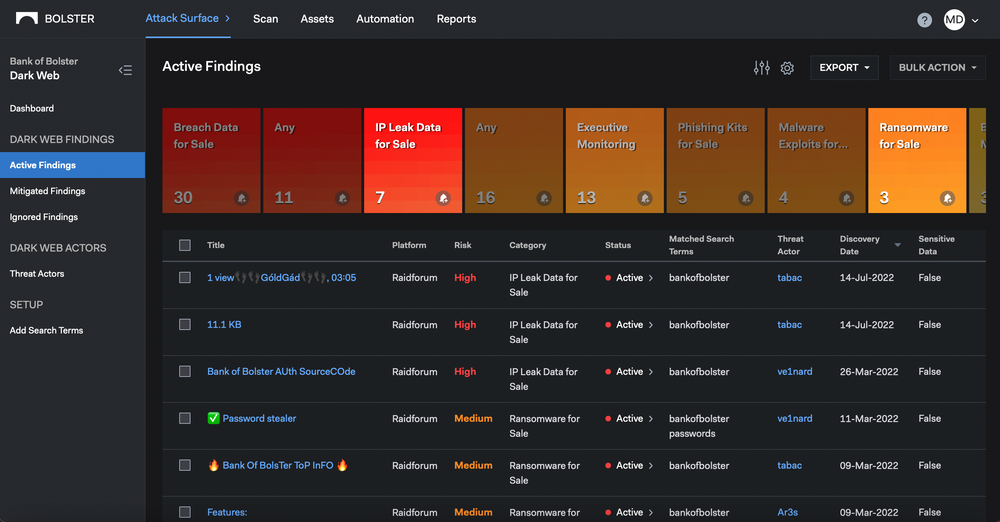This screenshot has width=1000, height=522.
Task: Open Threat Actors in the sidebar
Action: pos(37,274)
